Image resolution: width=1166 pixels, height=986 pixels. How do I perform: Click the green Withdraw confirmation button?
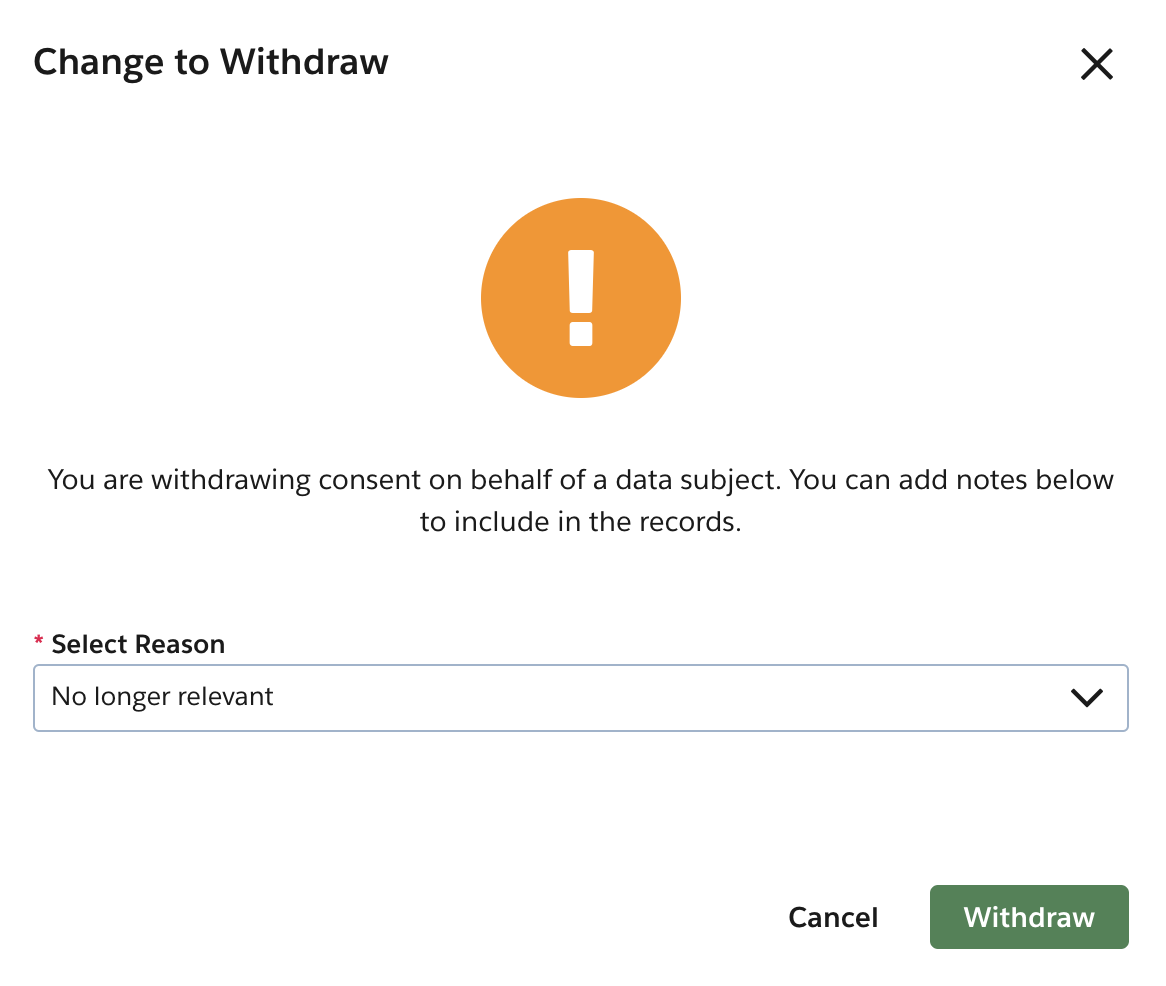pos(1028,917)
